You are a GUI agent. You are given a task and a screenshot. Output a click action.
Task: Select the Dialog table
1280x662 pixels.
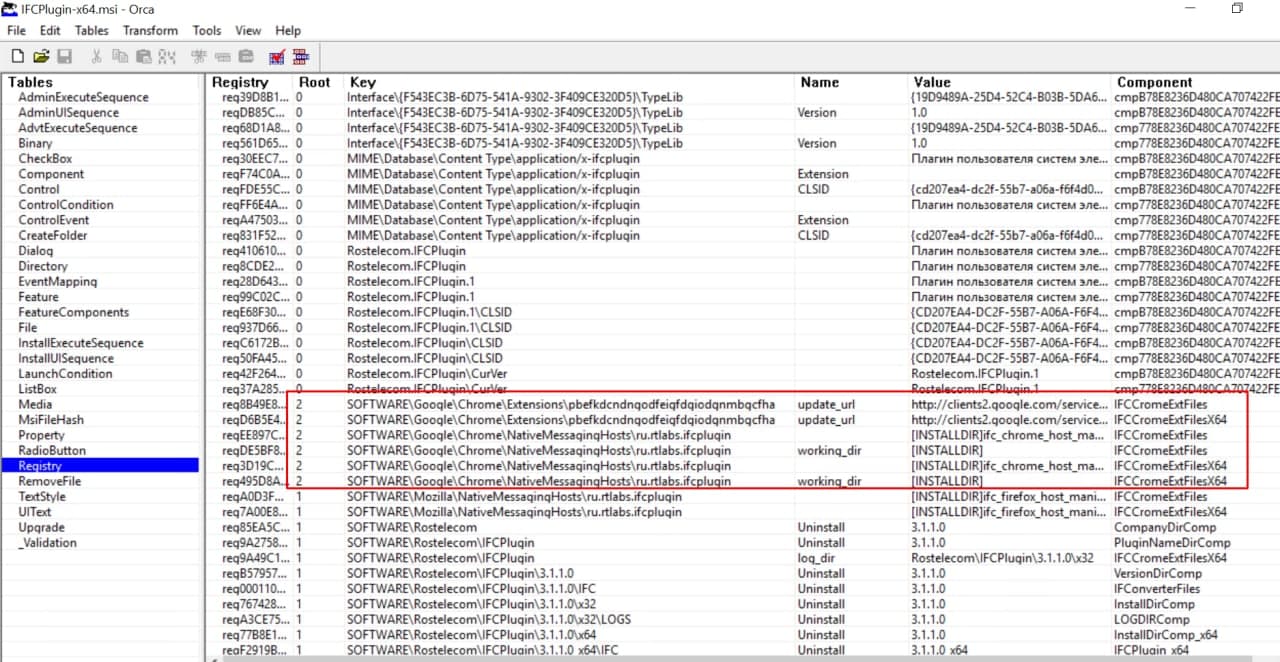tap(36, 251)
